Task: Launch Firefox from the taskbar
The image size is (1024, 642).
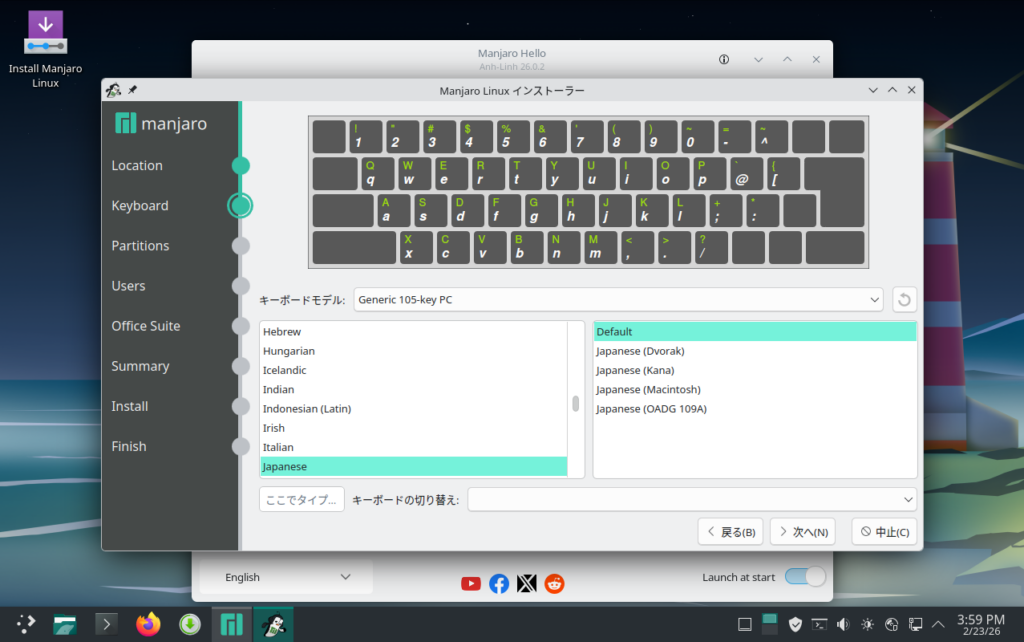Action: 148,624
